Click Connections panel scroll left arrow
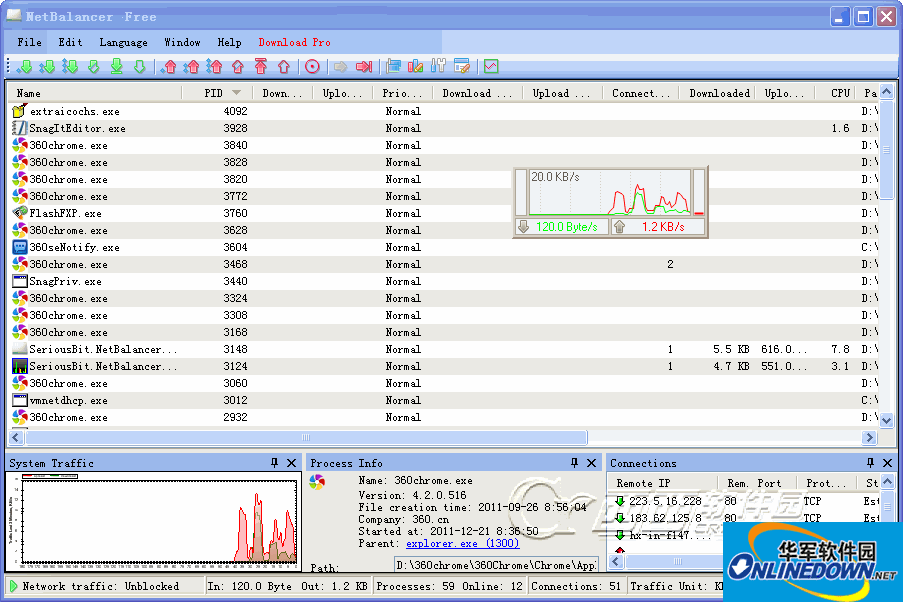The height and width of the screenshot is (602, 903). point(616,561)
